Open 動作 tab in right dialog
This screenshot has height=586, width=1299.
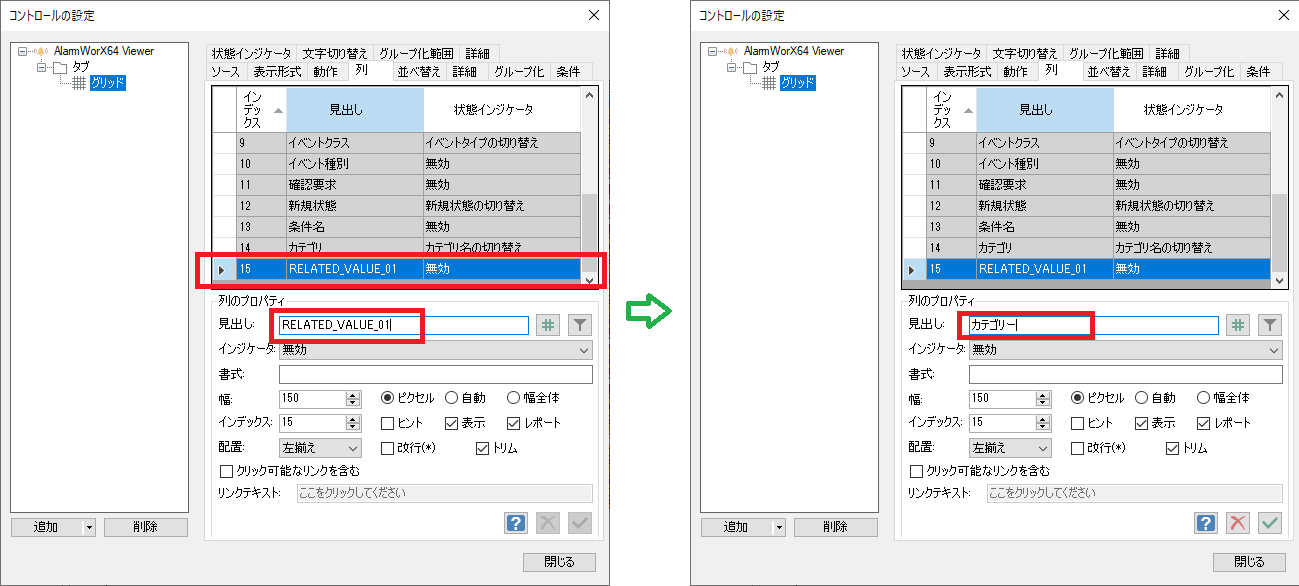tap(1015, 72)
